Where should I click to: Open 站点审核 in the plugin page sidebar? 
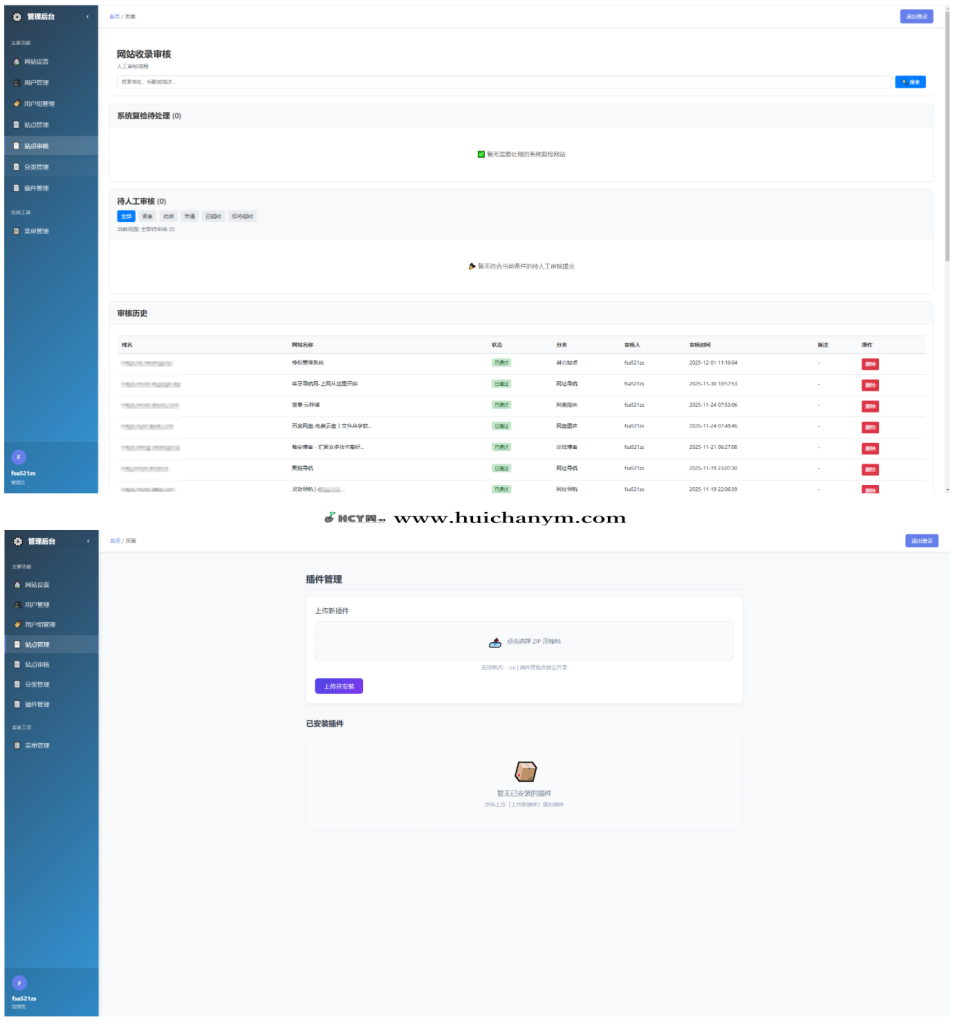coord(36,664)
